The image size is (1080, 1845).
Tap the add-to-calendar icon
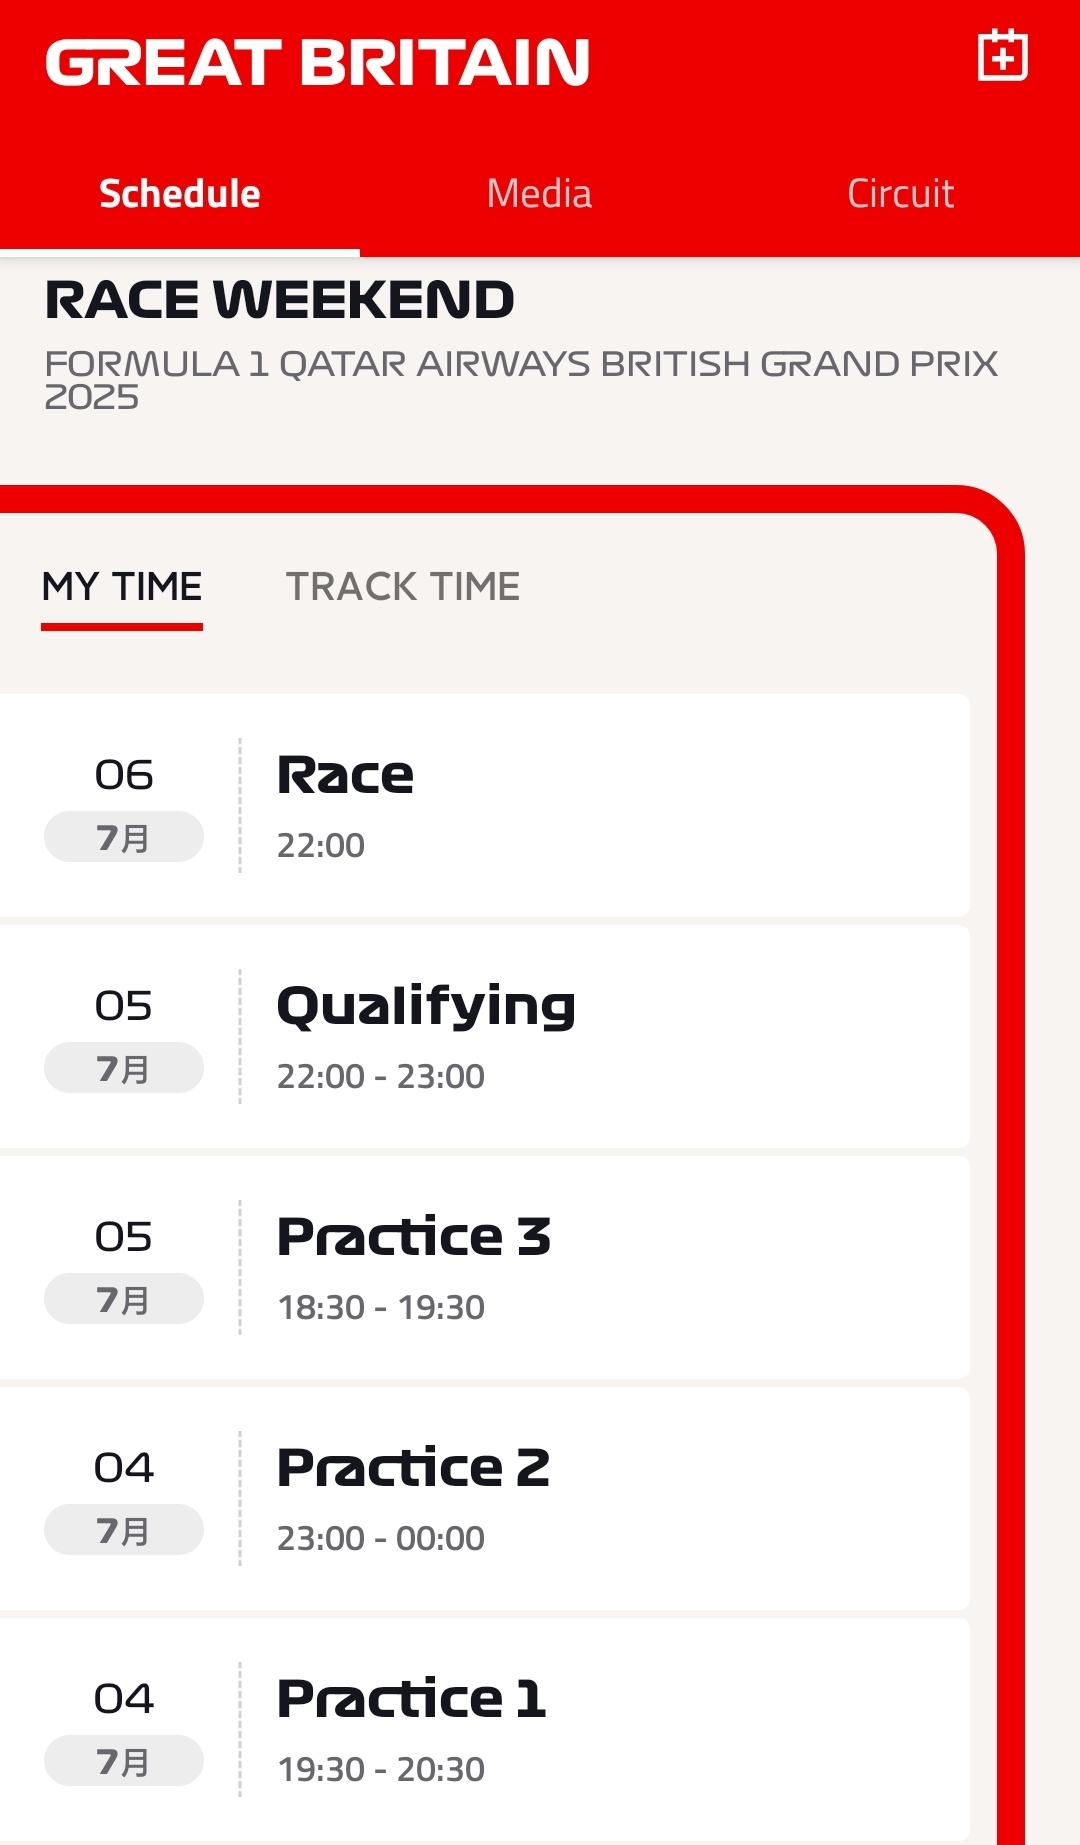coord(1002,55)
